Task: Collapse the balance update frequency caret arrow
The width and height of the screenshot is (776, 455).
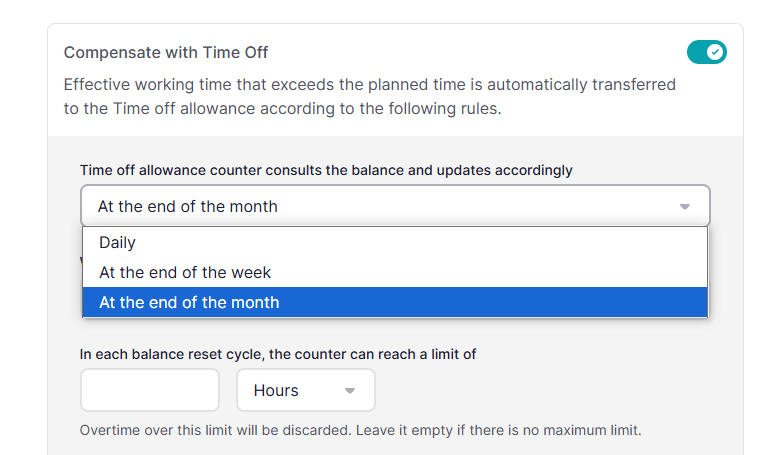Action: [684, 206]
